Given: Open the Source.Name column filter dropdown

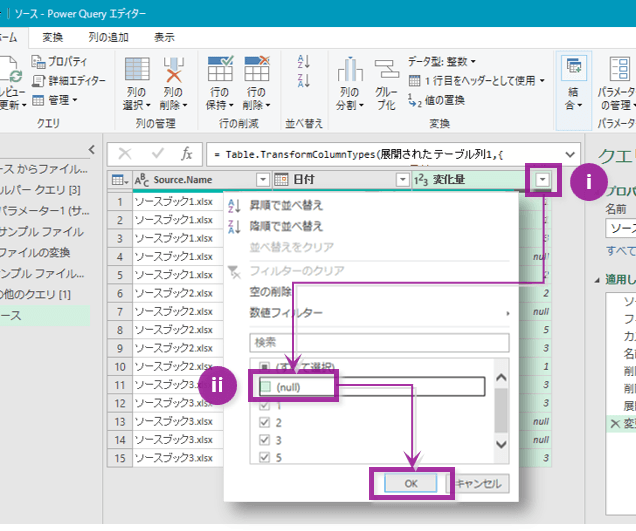Looking at the screenshot, I should 263,180.
